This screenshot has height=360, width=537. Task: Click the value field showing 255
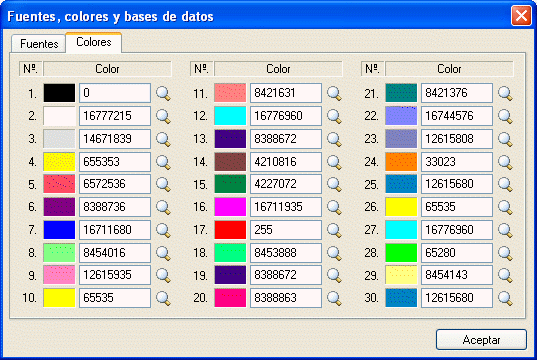tap(286, 229)
